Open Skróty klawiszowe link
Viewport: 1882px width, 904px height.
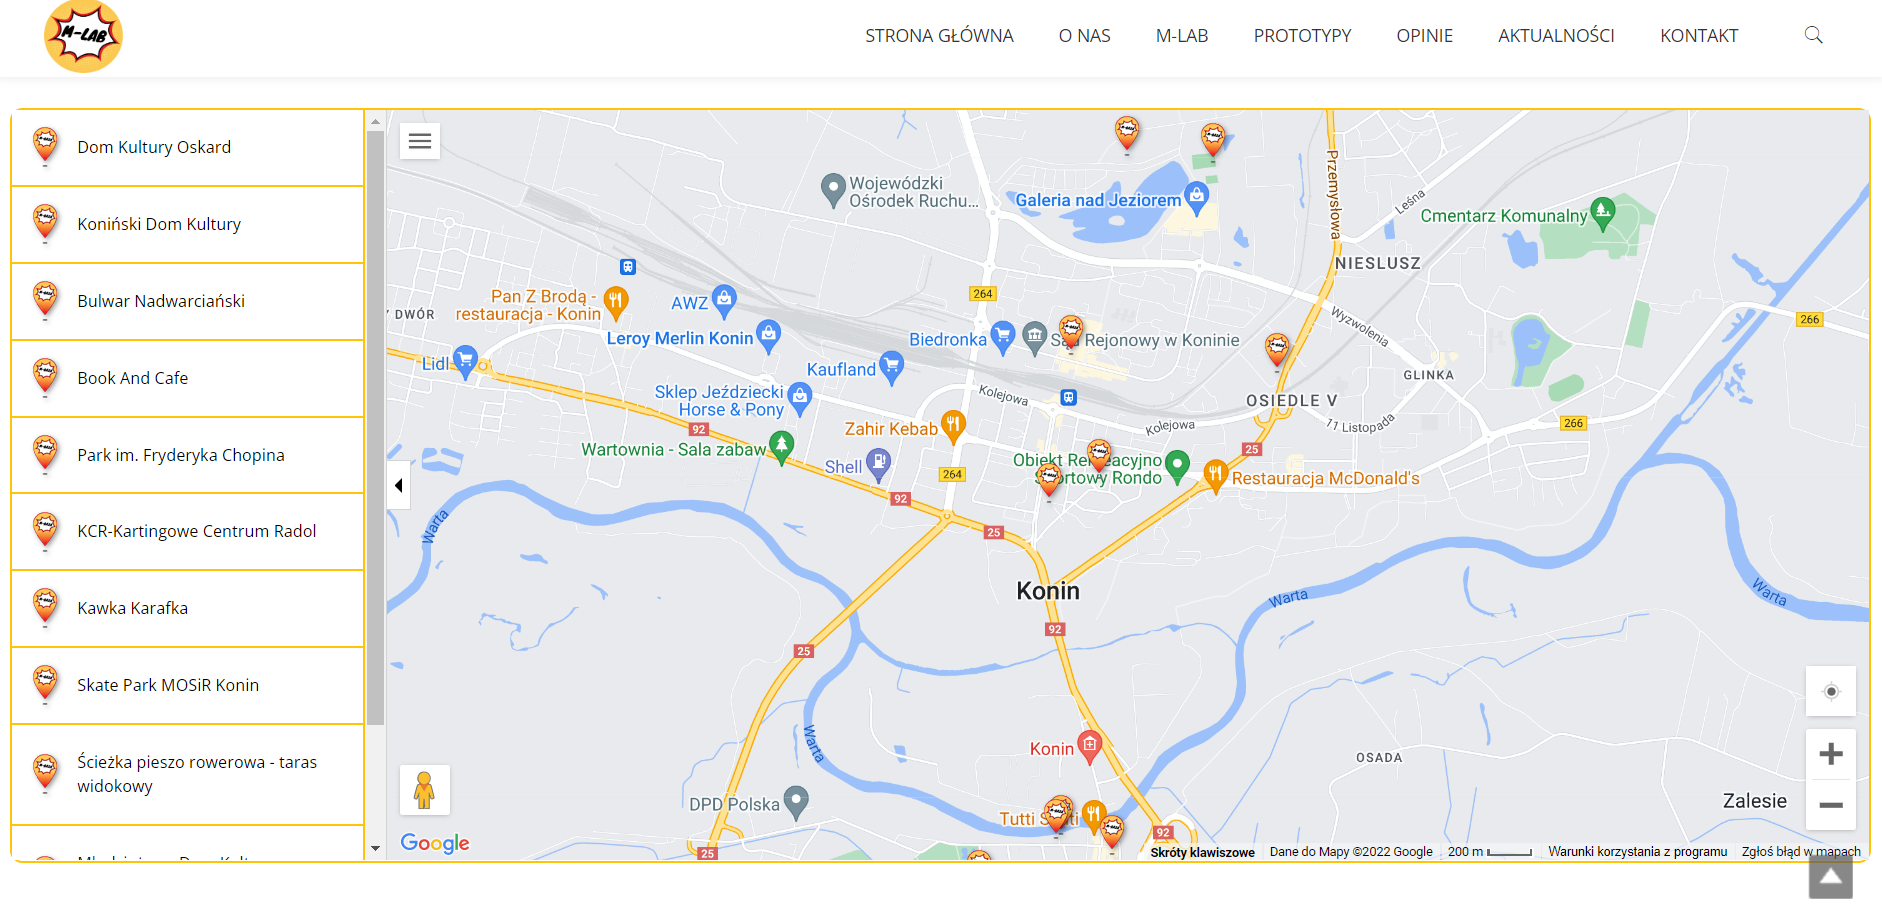tap(1202, 853)
